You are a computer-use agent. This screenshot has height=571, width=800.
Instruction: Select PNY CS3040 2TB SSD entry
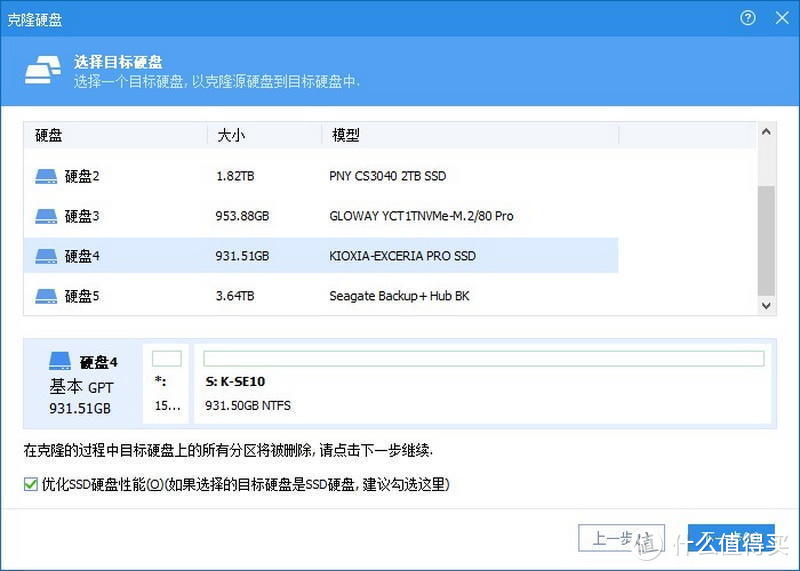click(x=388, y=176)
